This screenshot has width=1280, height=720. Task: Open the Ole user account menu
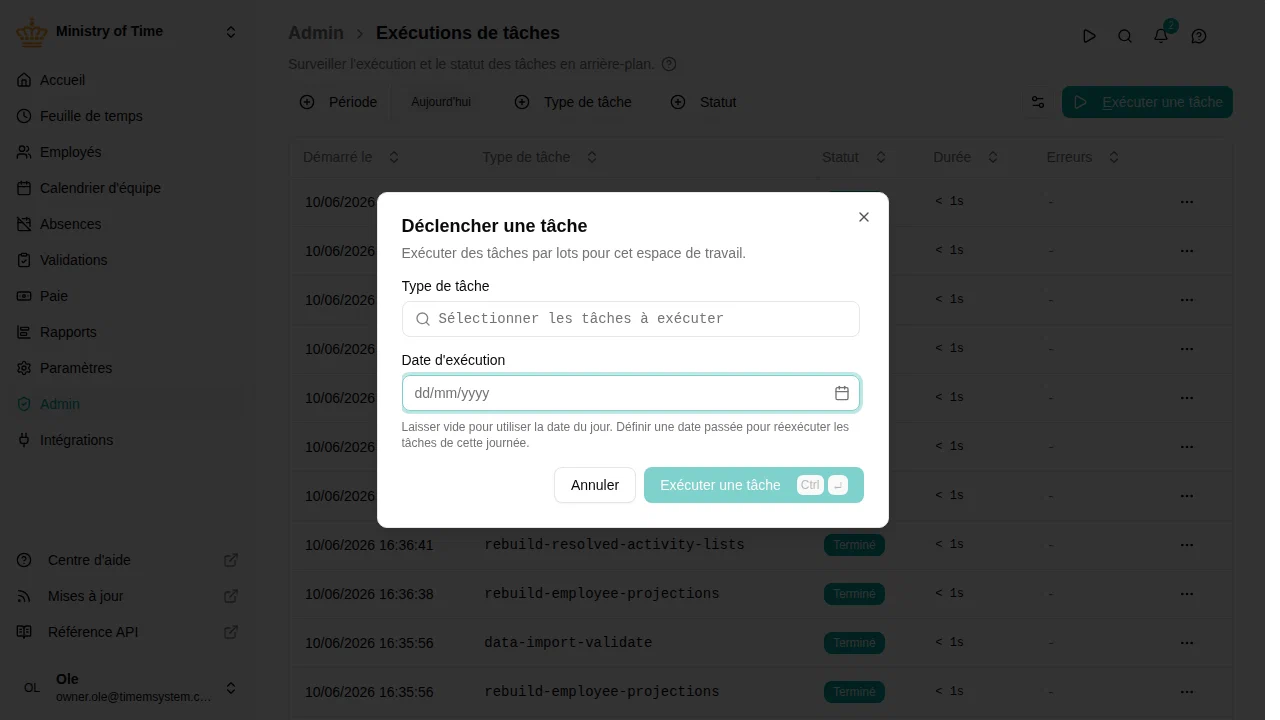(128, 688)
